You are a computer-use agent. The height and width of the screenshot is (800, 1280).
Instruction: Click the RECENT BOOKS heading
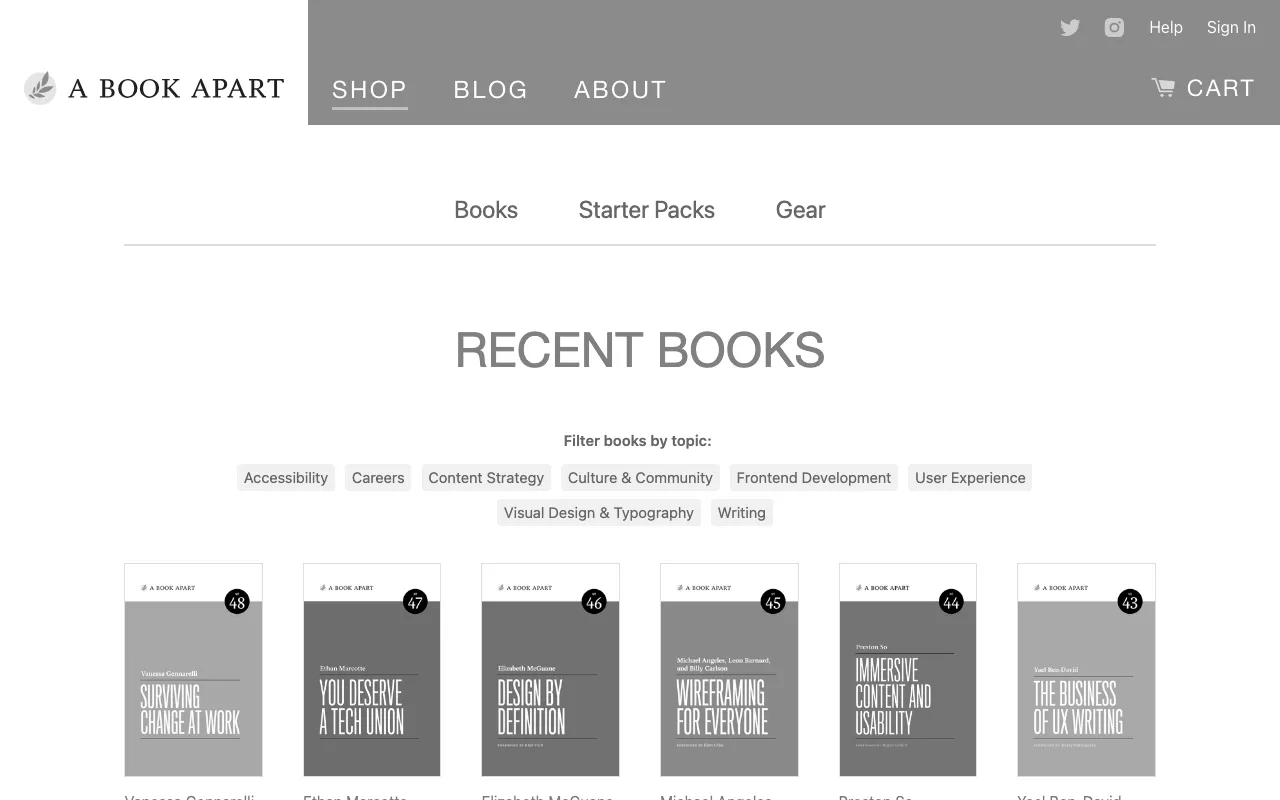(640, 350)
